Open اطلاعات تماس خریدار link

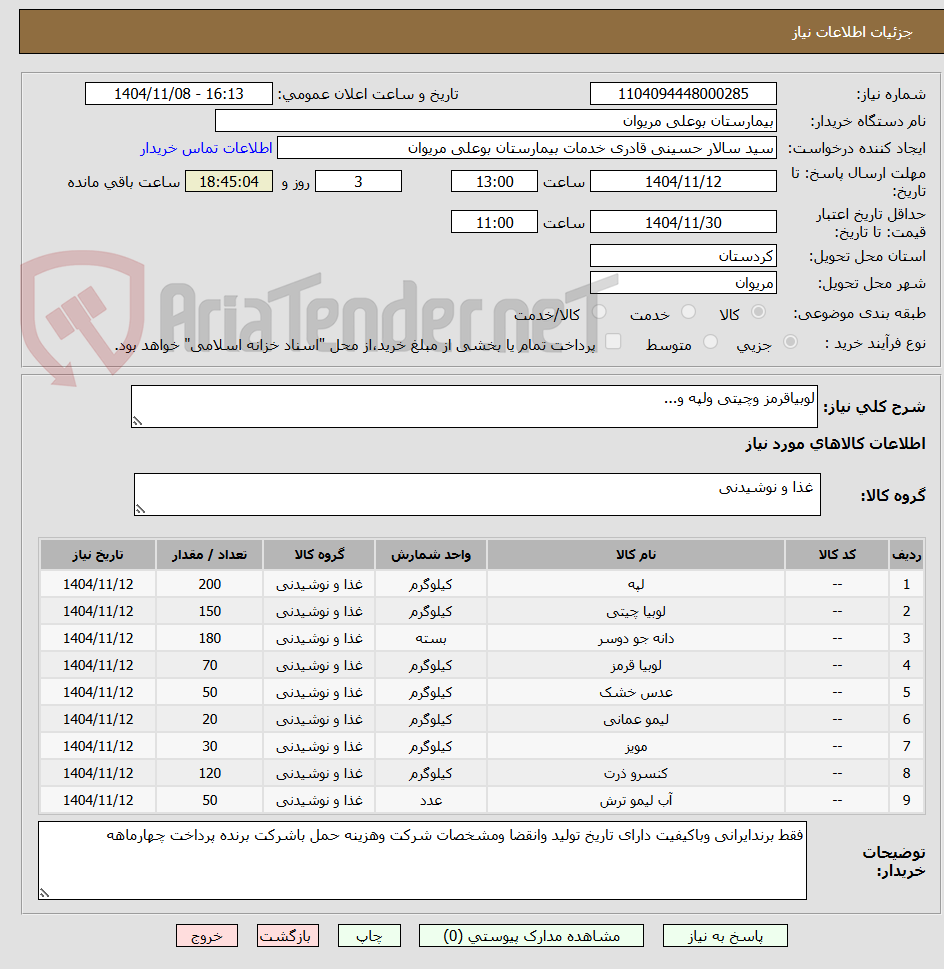click(x=206, y=148)
